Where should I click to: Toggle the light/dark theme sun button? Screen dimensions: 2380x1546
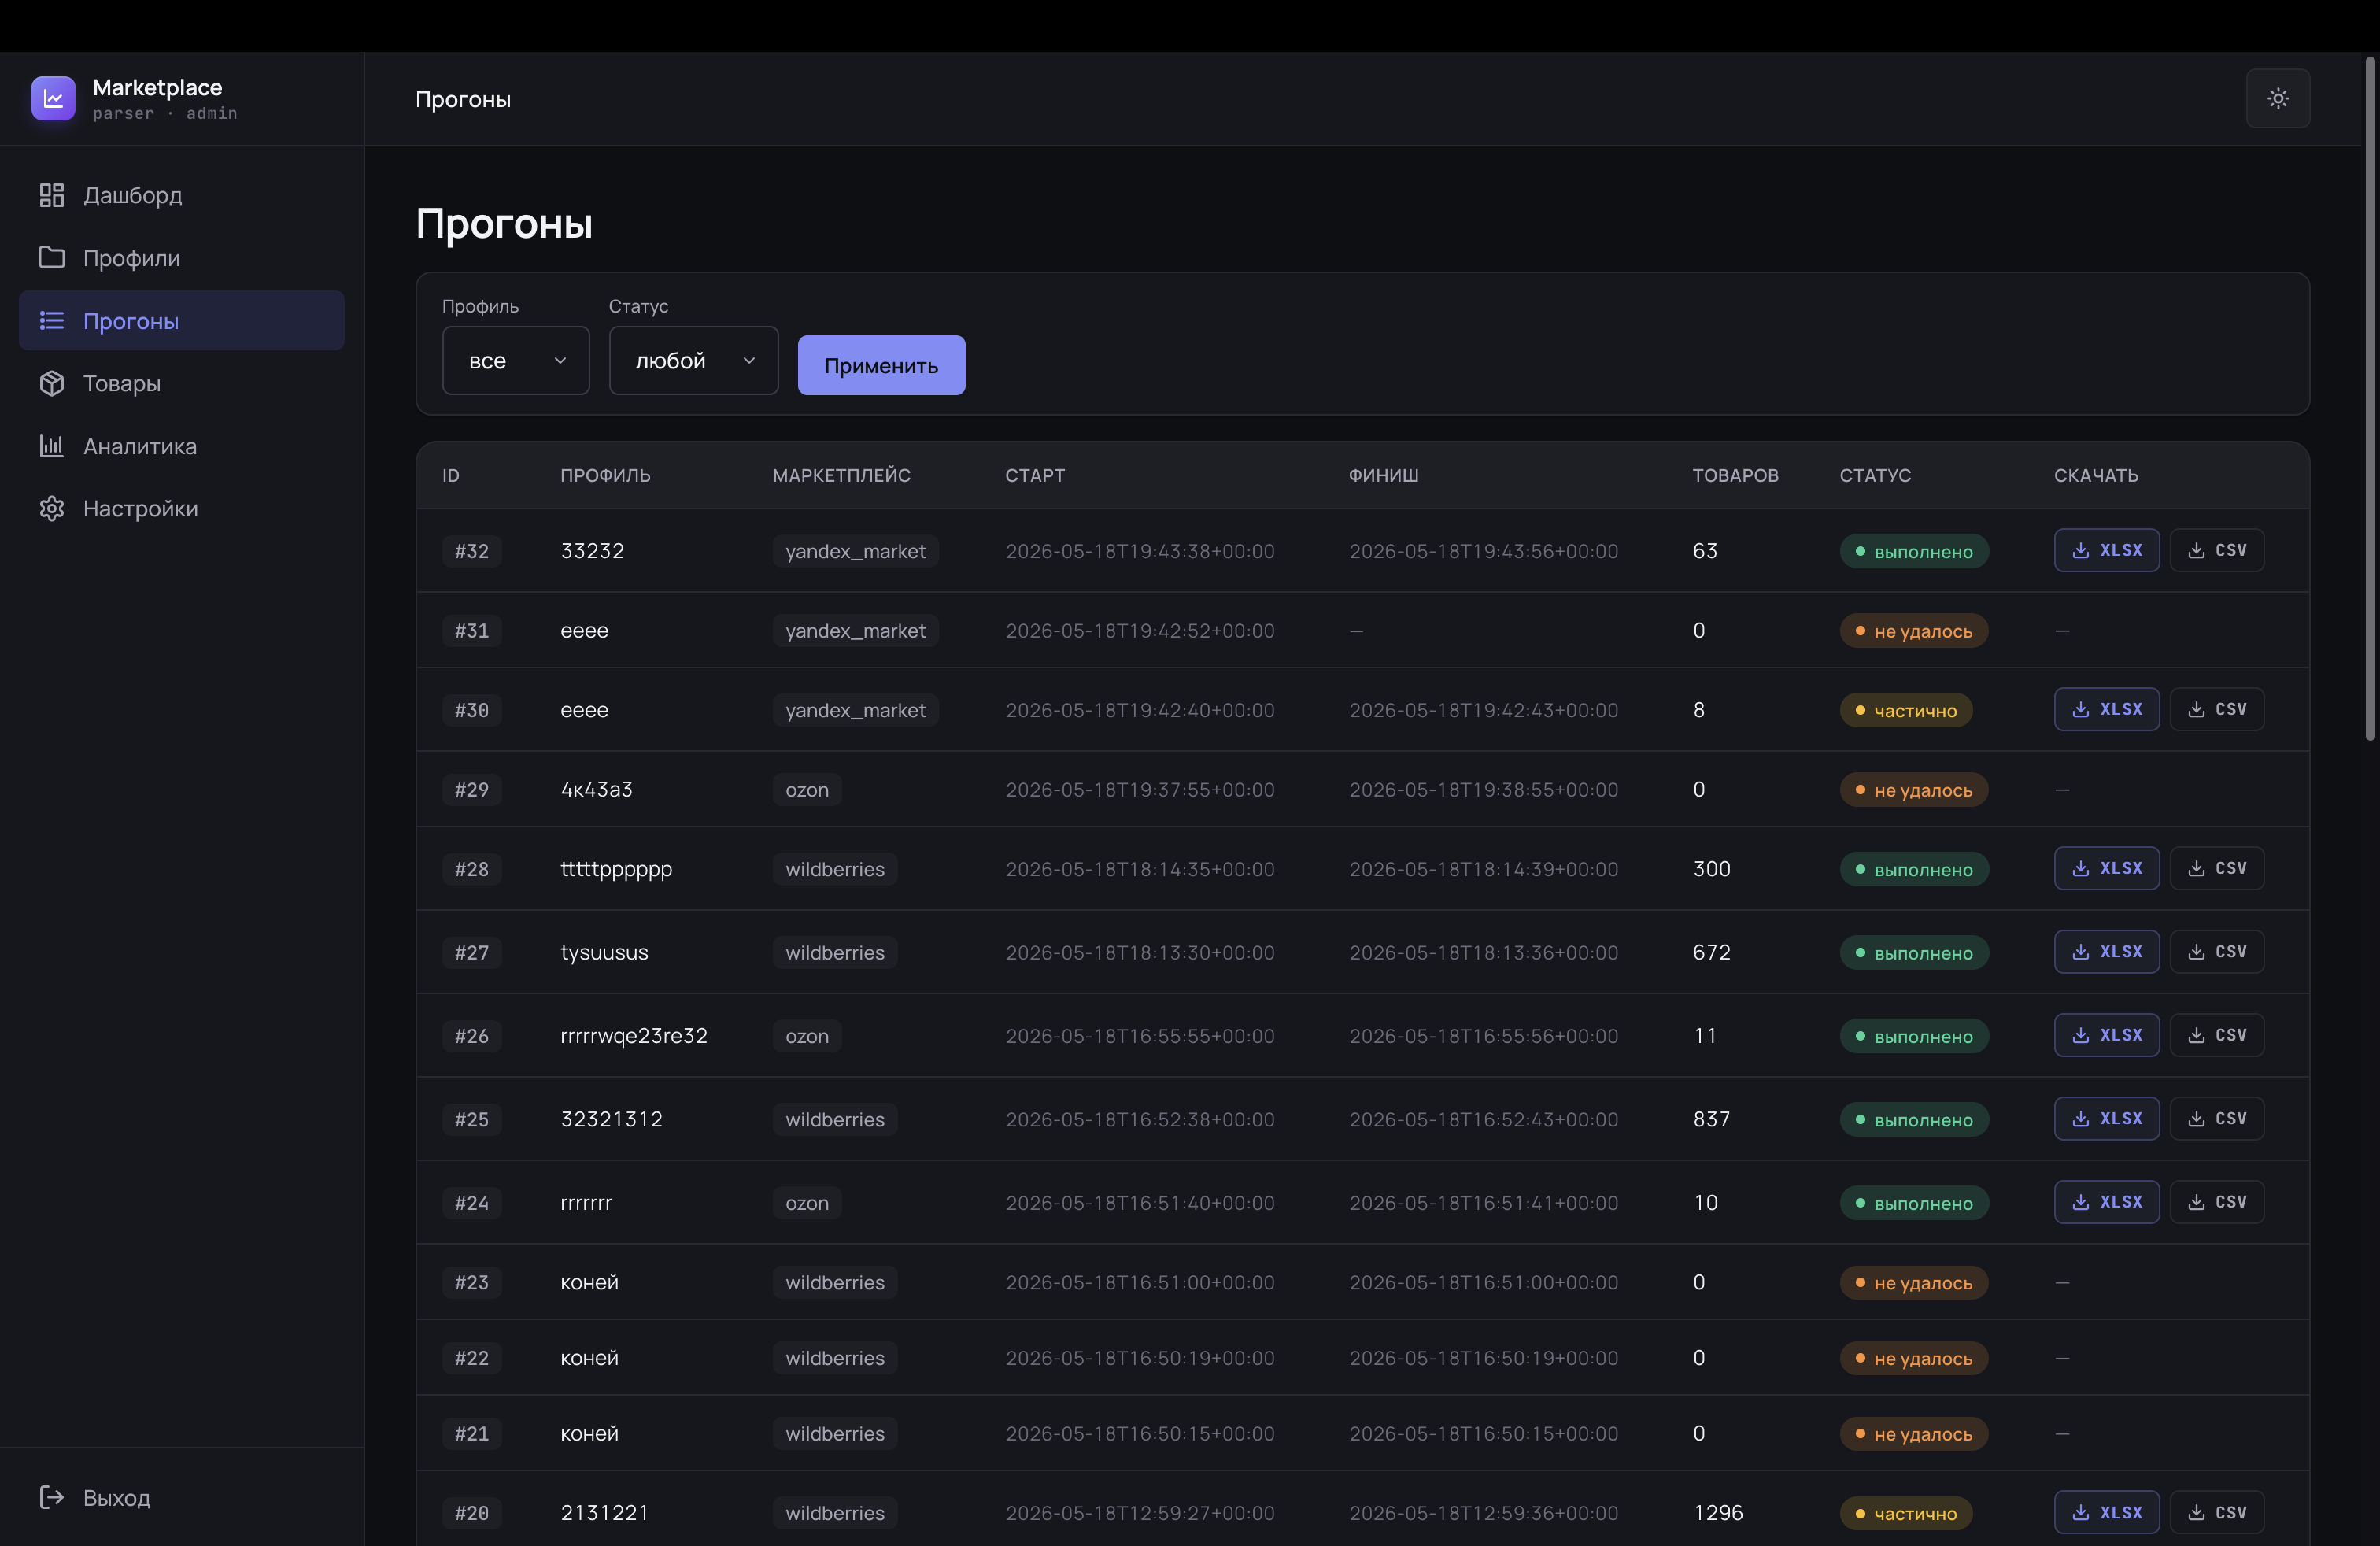tap(2277, 98)
